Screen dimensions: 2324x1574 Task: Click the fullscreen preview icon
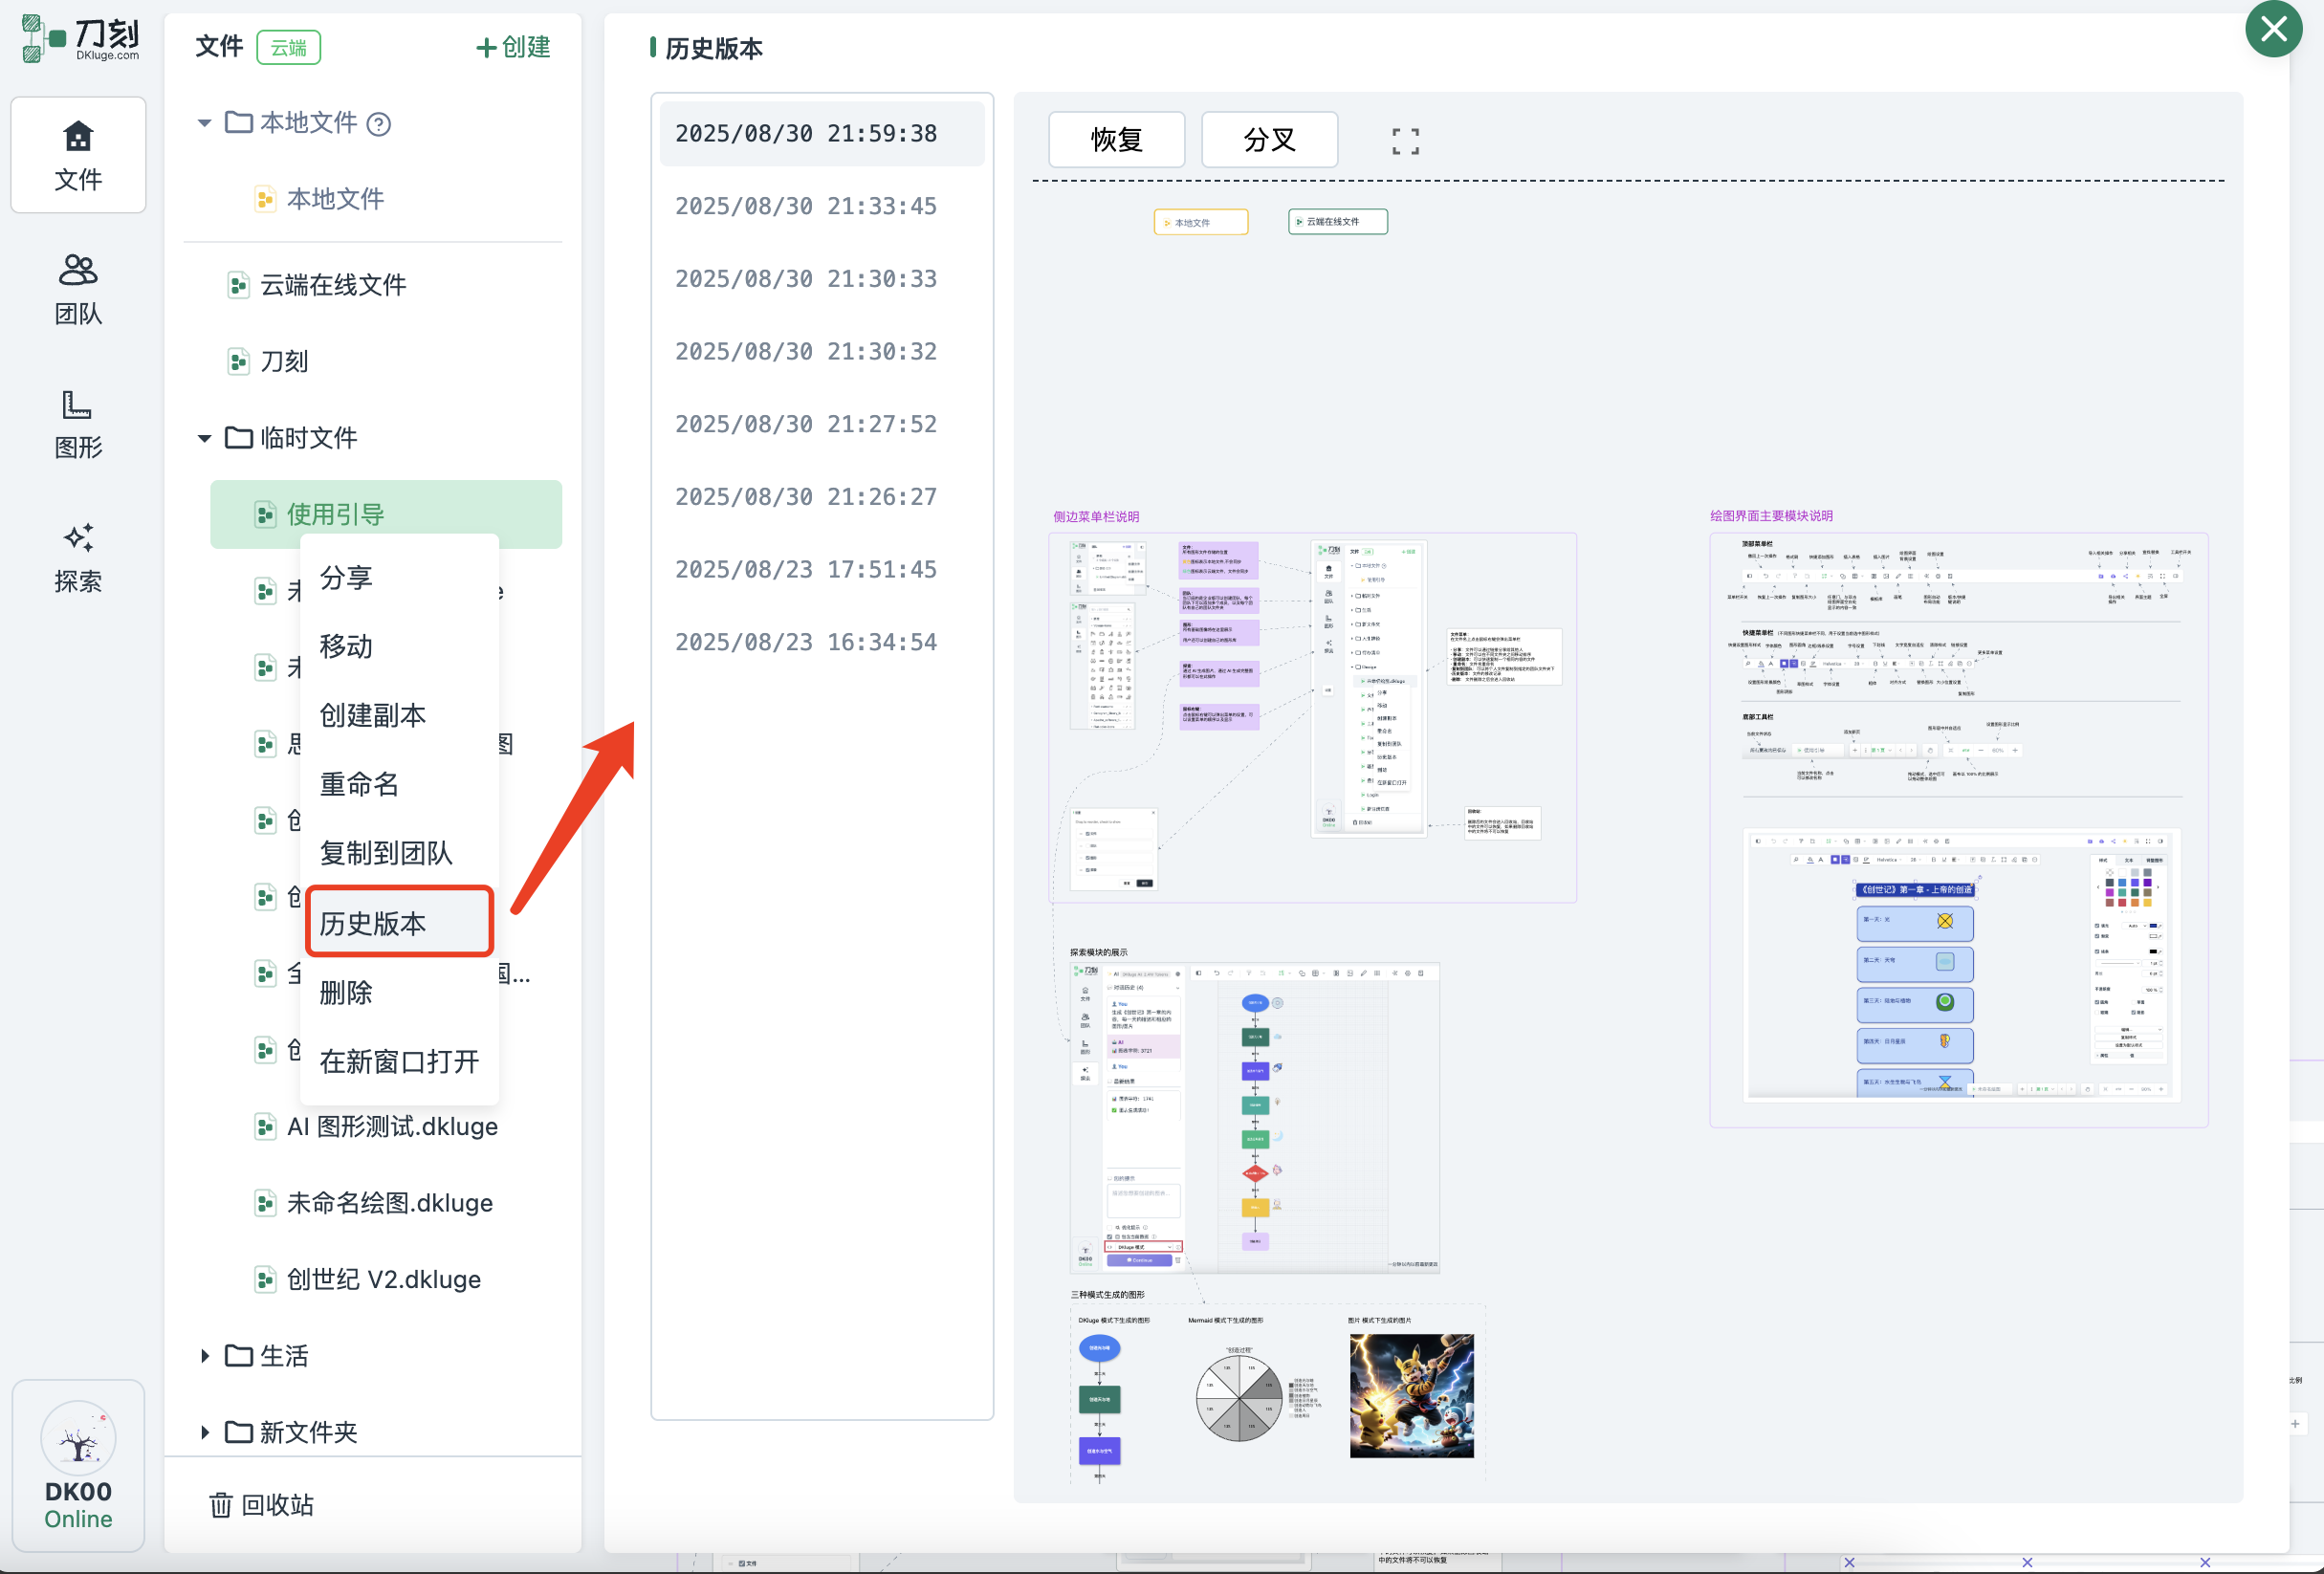1405,141
